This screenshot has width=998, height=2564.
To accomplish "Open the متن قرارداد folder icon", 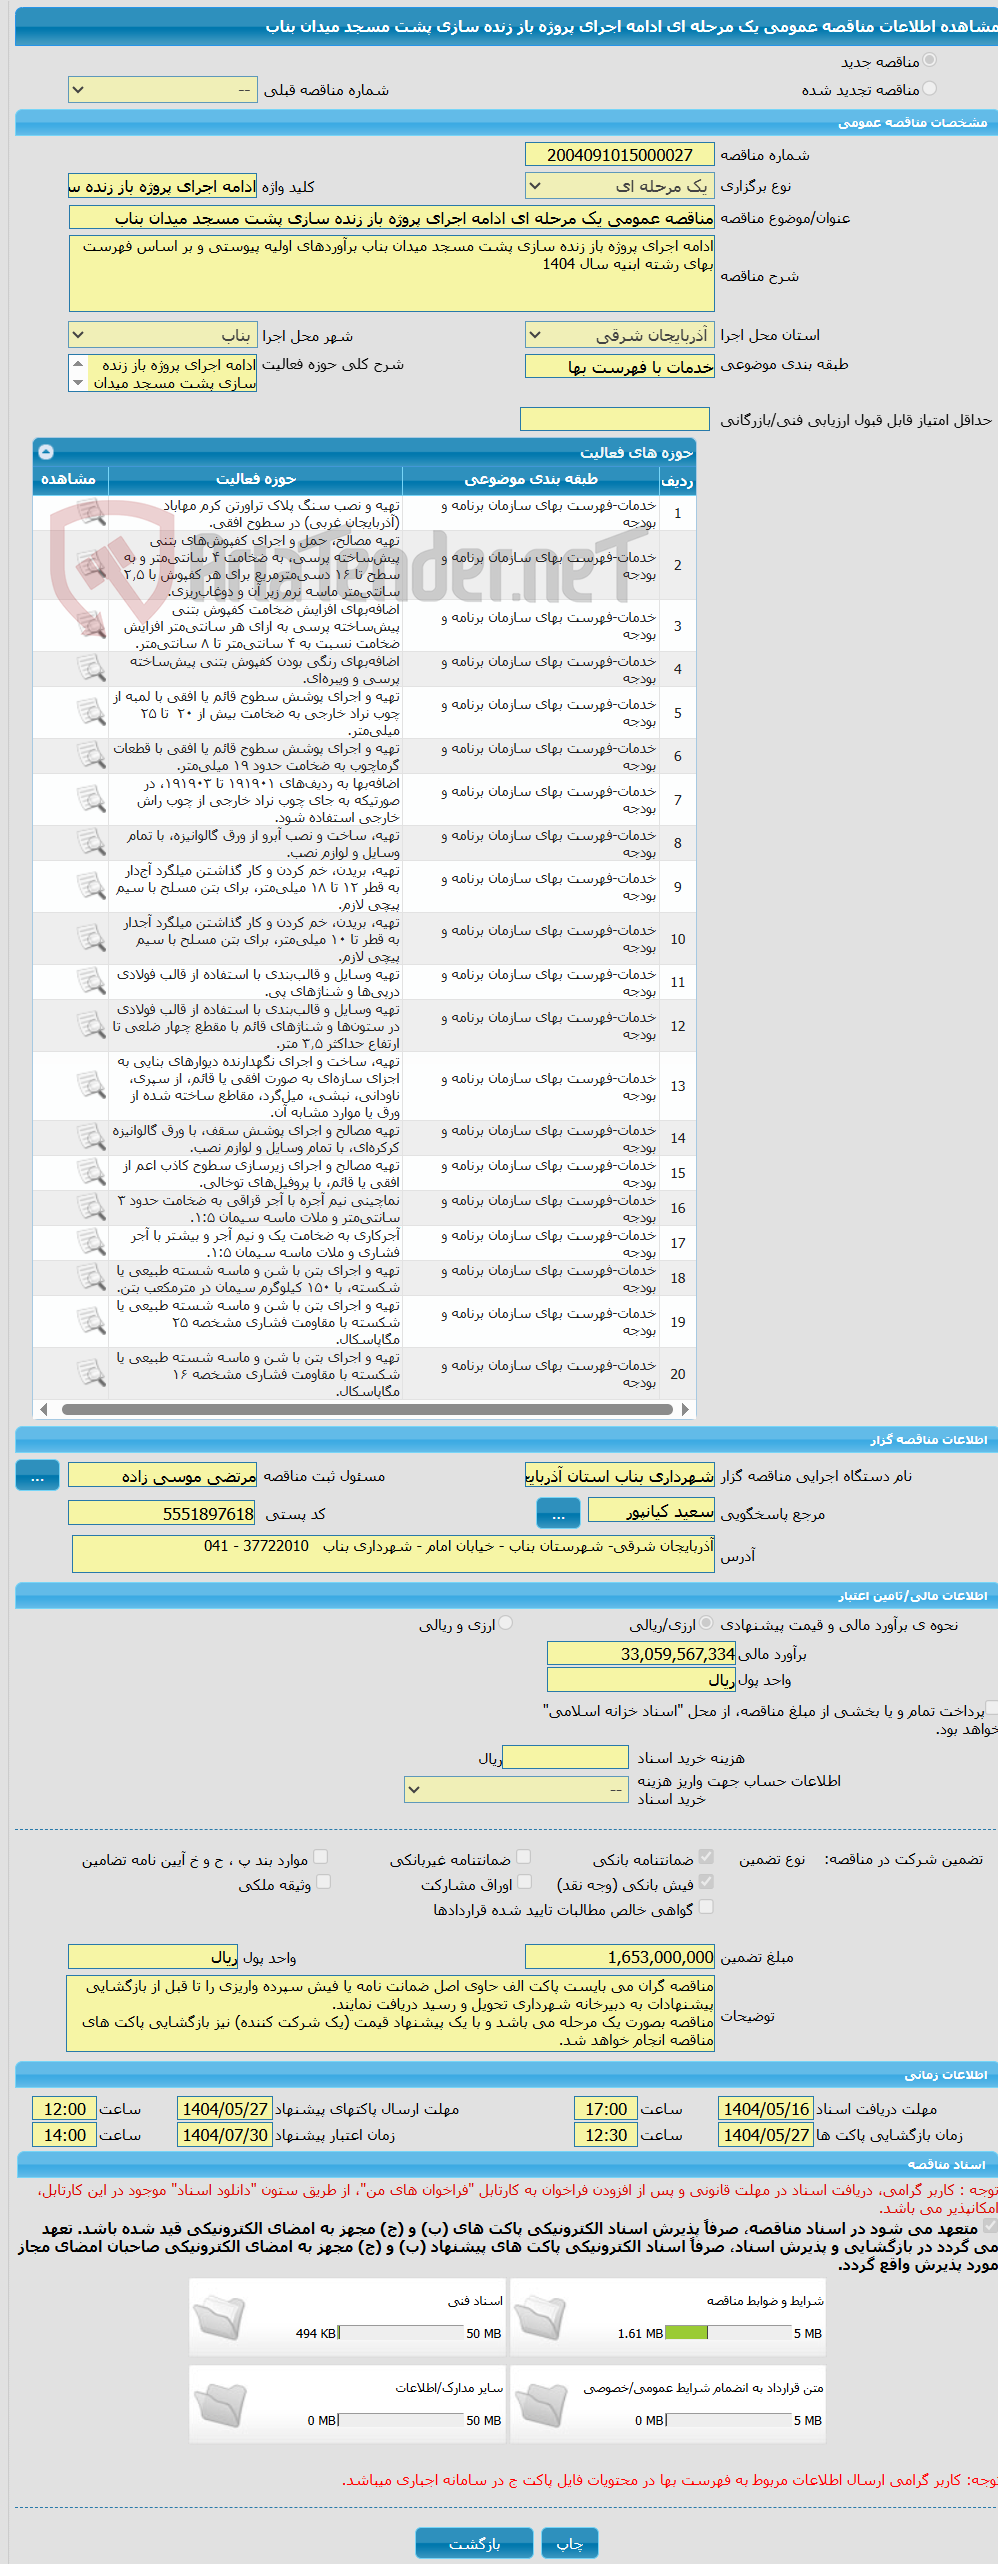I will click(x=541, y=2405).
